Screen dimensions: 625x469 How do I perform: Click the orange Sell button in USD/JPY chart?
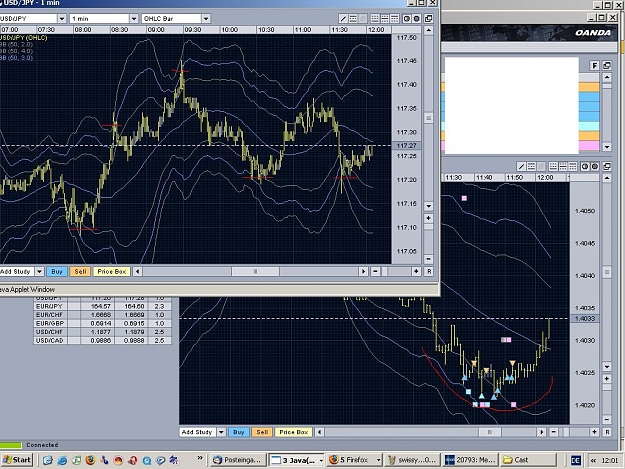(80, 272)
